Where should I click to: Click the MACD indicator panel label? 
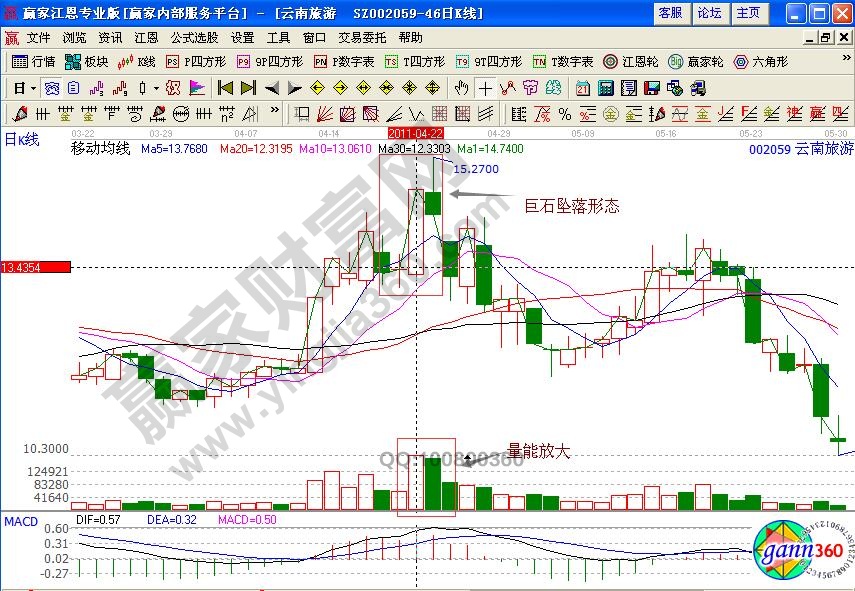tap(21, 522)
